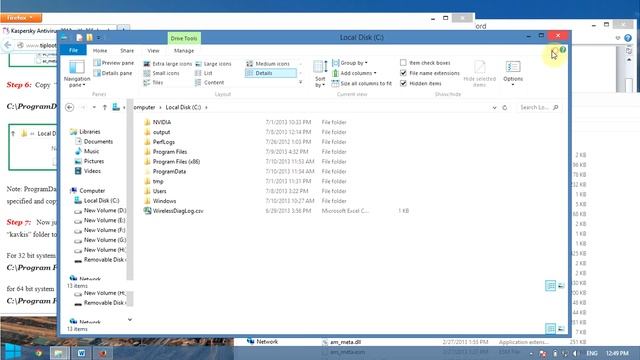
Task: Click Size all columns to fit
Action: [362, 83]
